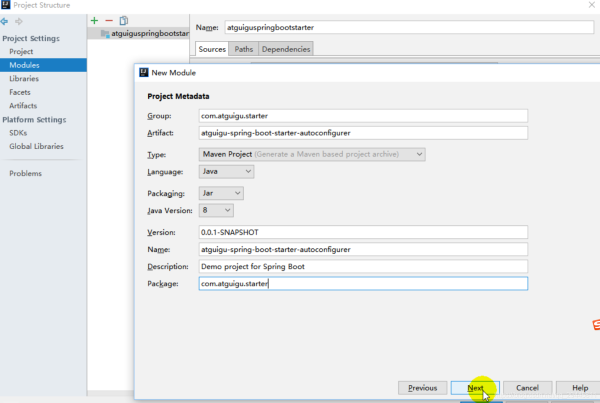Select Modules in the sidebar
Image resolution: width=600 pixels, height=403 pixels.
[x=43, y=65]
